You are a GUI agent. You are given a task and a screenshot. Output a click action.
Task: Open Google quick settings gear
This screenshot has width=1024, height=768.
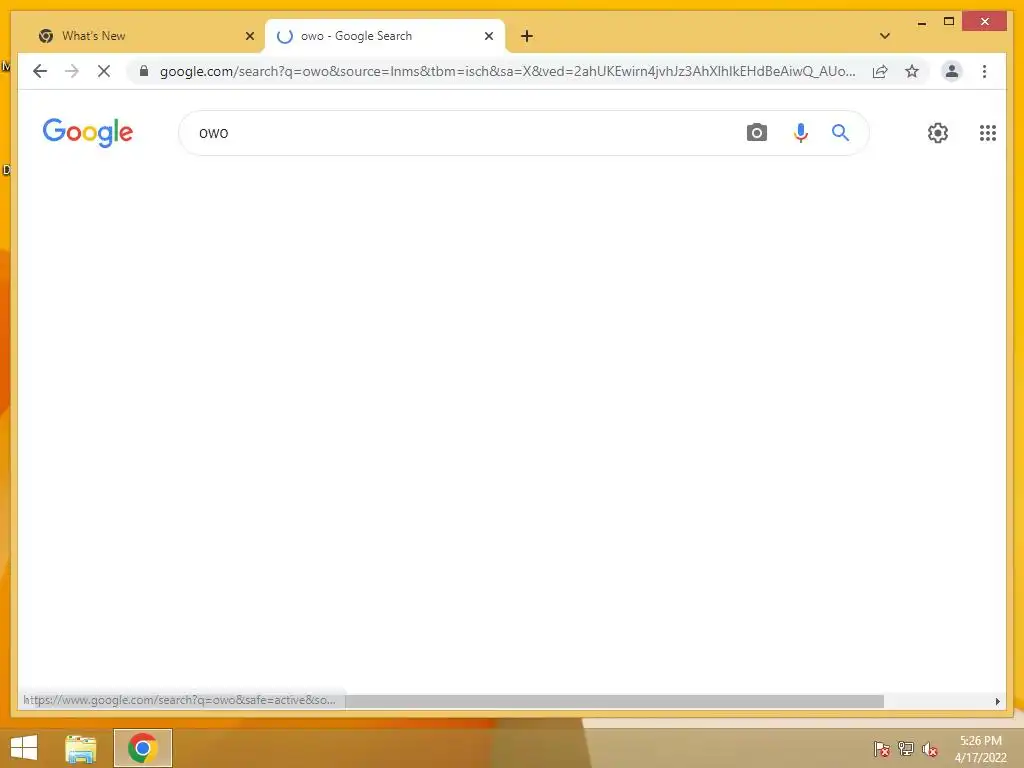[x=938, y=133]
